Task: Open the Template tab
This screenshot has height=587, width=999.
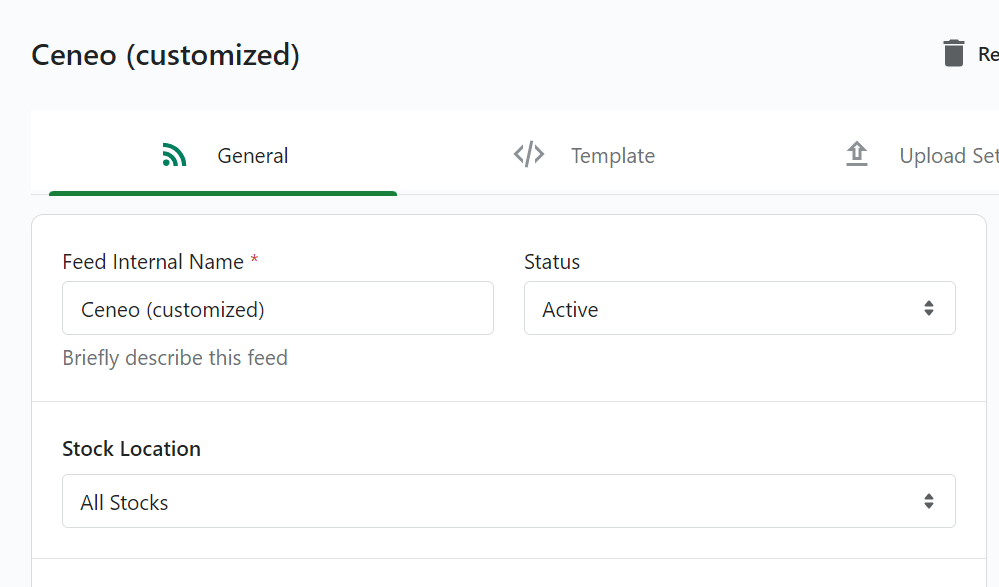Action: (584, 156)
